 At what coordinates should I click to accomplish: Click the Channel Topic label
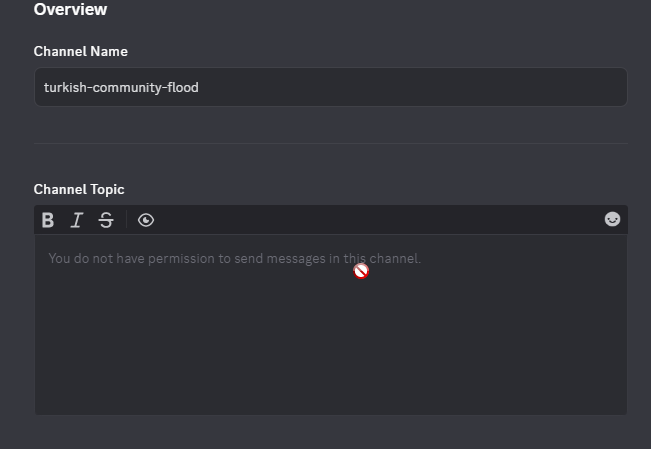pyautogui.click(x=79, y=189)
